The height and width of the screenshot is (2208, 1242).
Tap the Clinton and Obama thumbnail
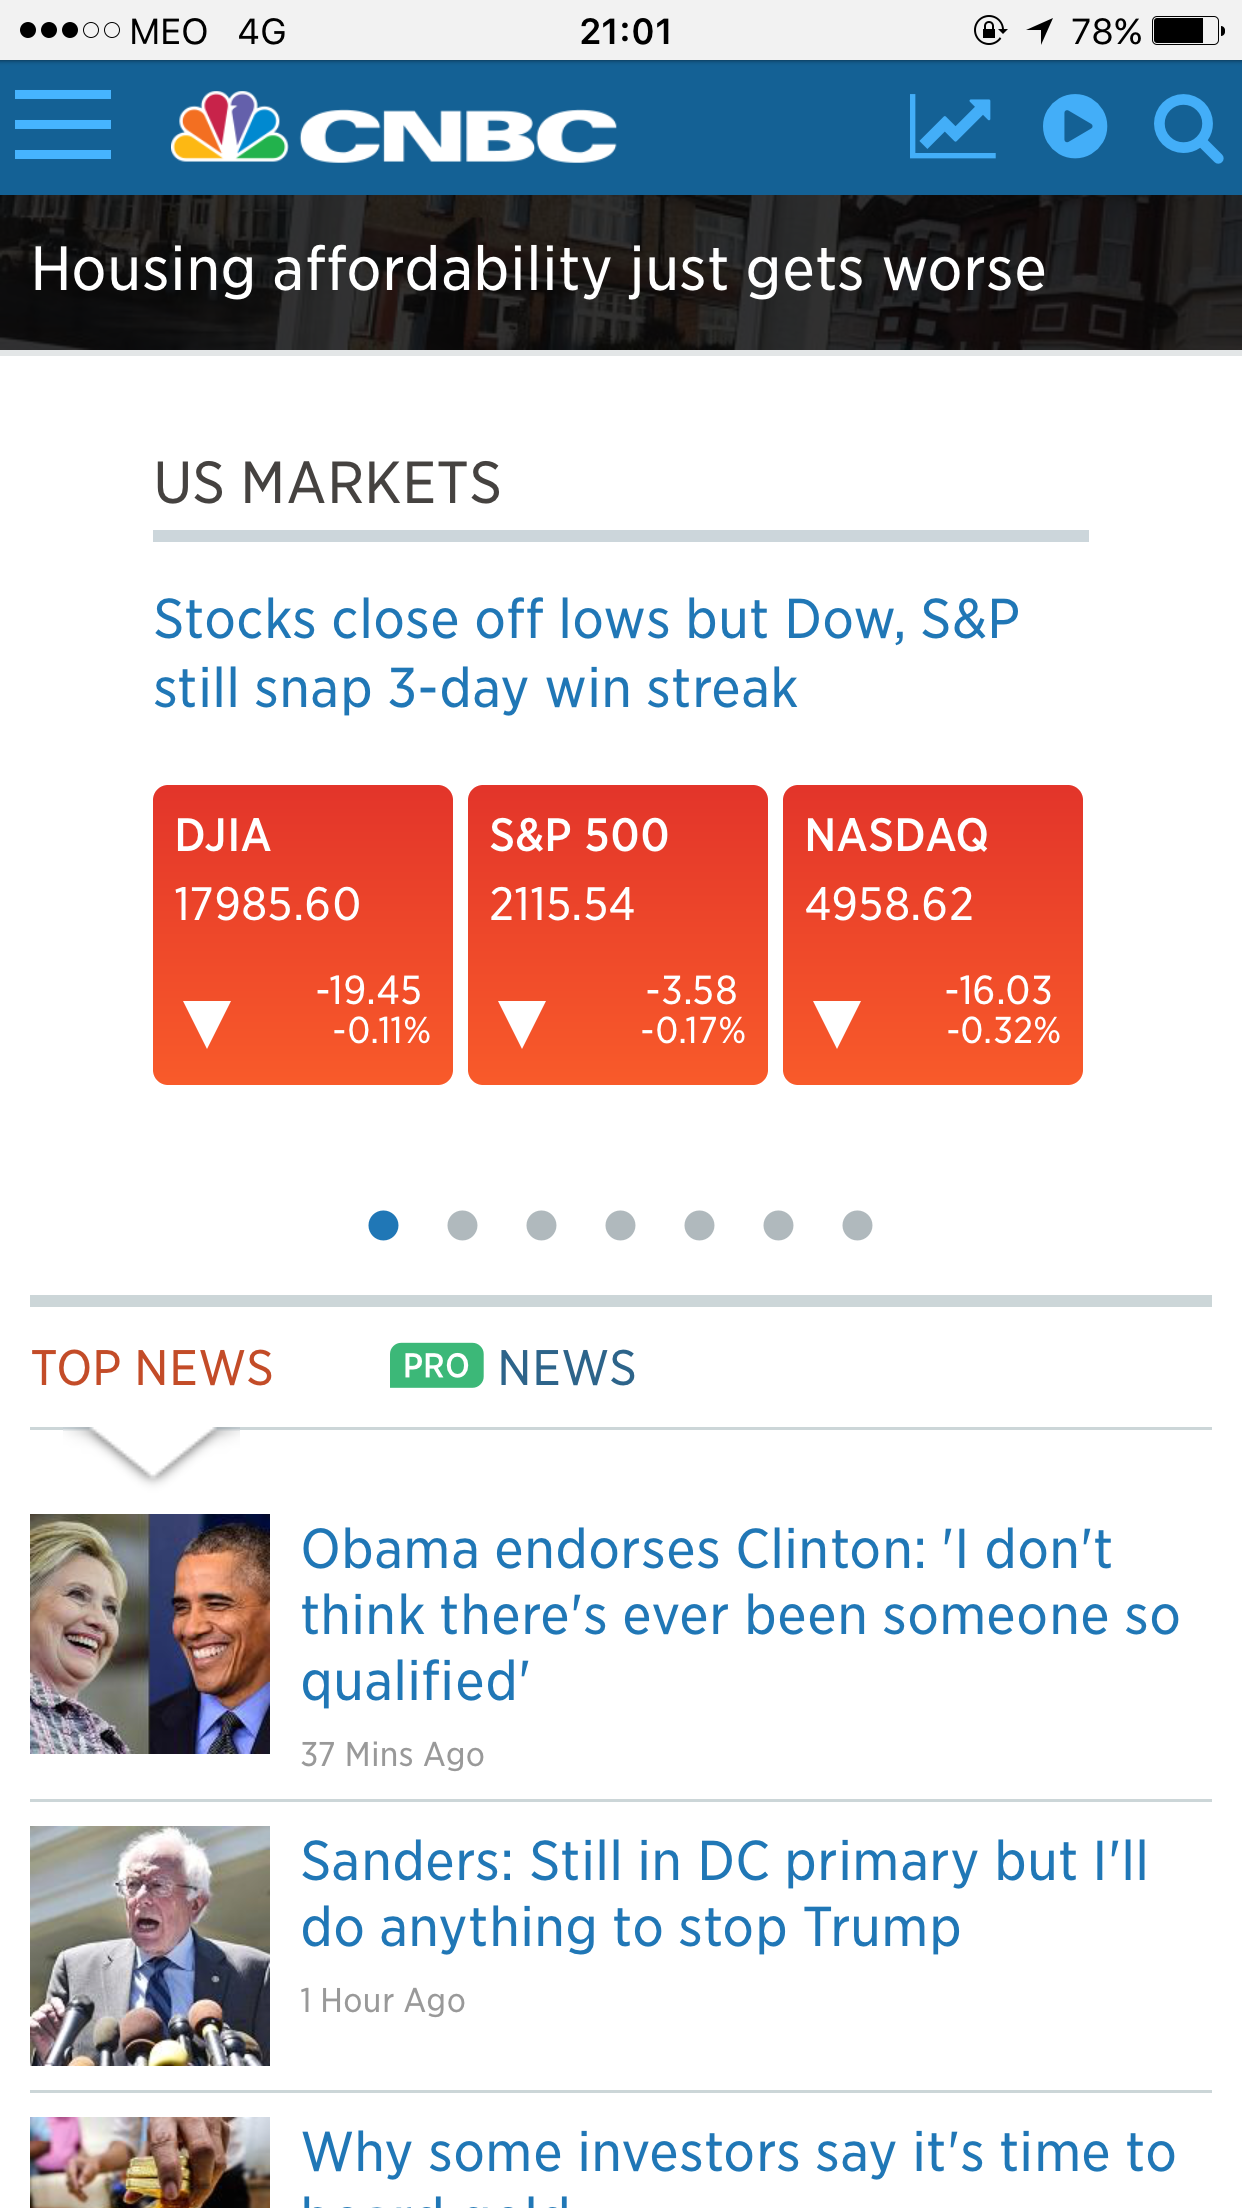click(150, 1634)
